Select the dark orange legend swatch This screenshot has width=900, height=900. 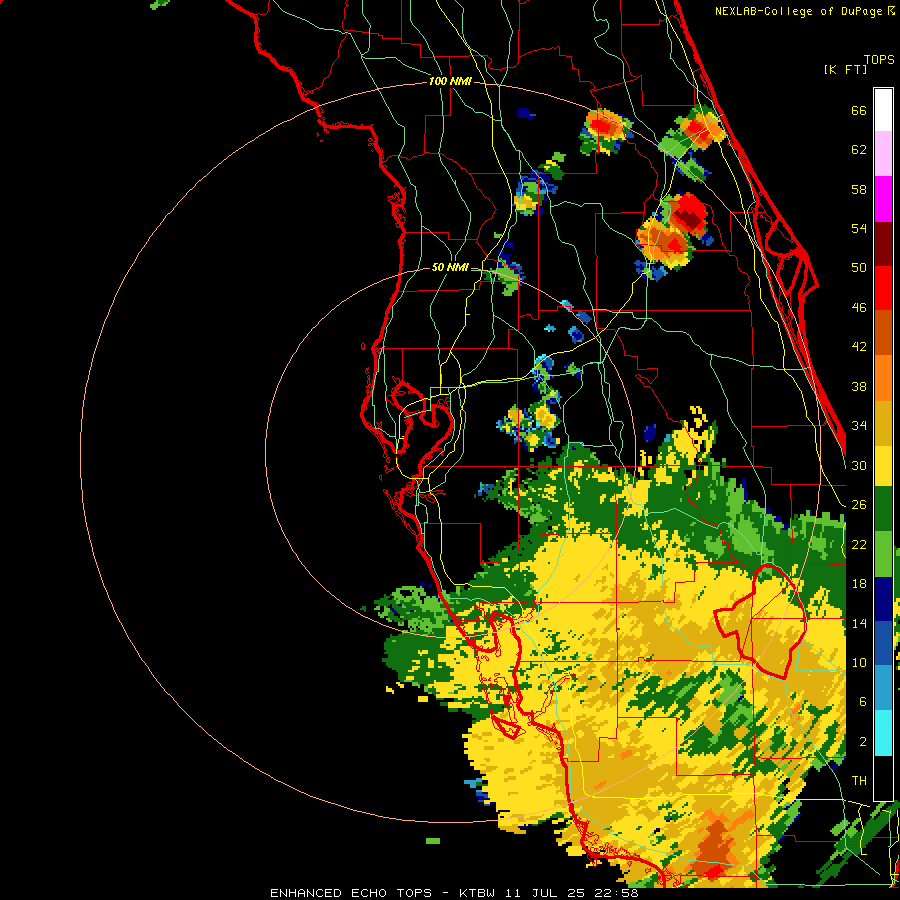(x=883, y=333)
